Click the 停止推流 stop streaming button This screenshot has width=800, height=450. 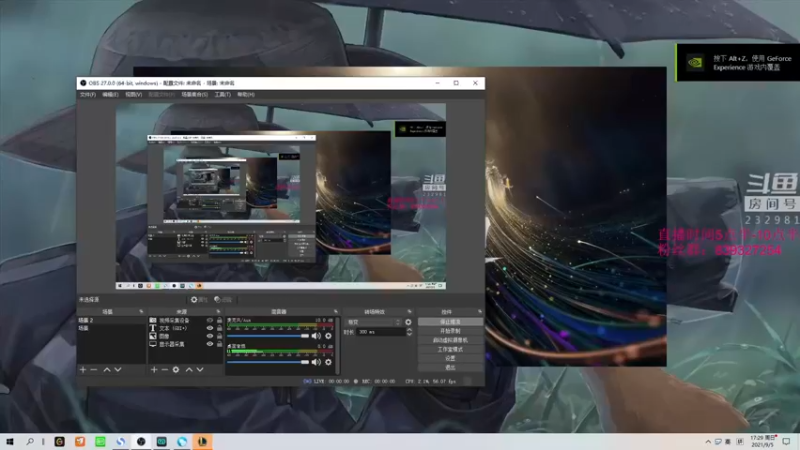tap(450, 322)
